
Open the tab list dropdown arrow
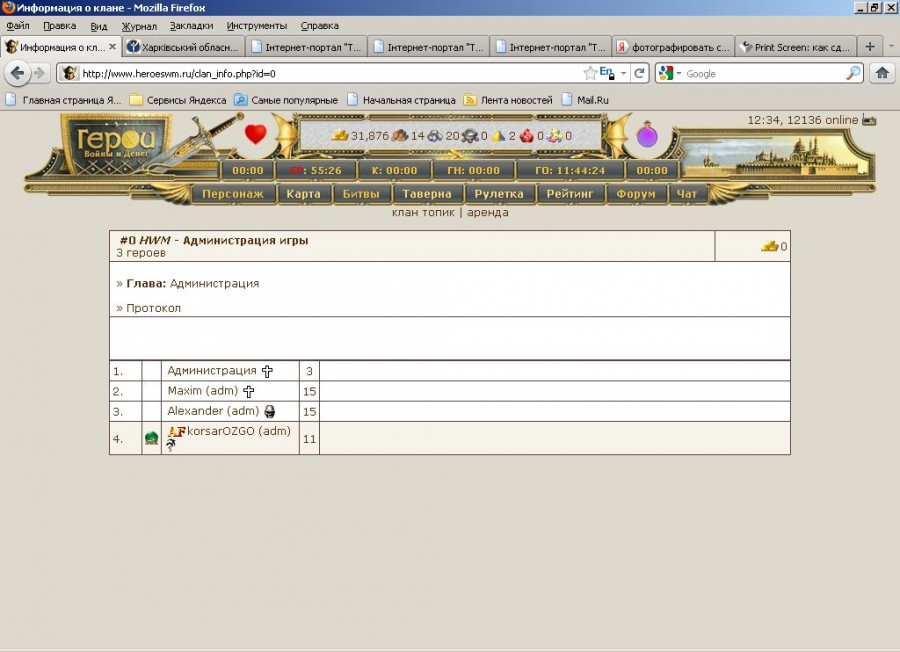pyautogui.click(x=892, y=46)
